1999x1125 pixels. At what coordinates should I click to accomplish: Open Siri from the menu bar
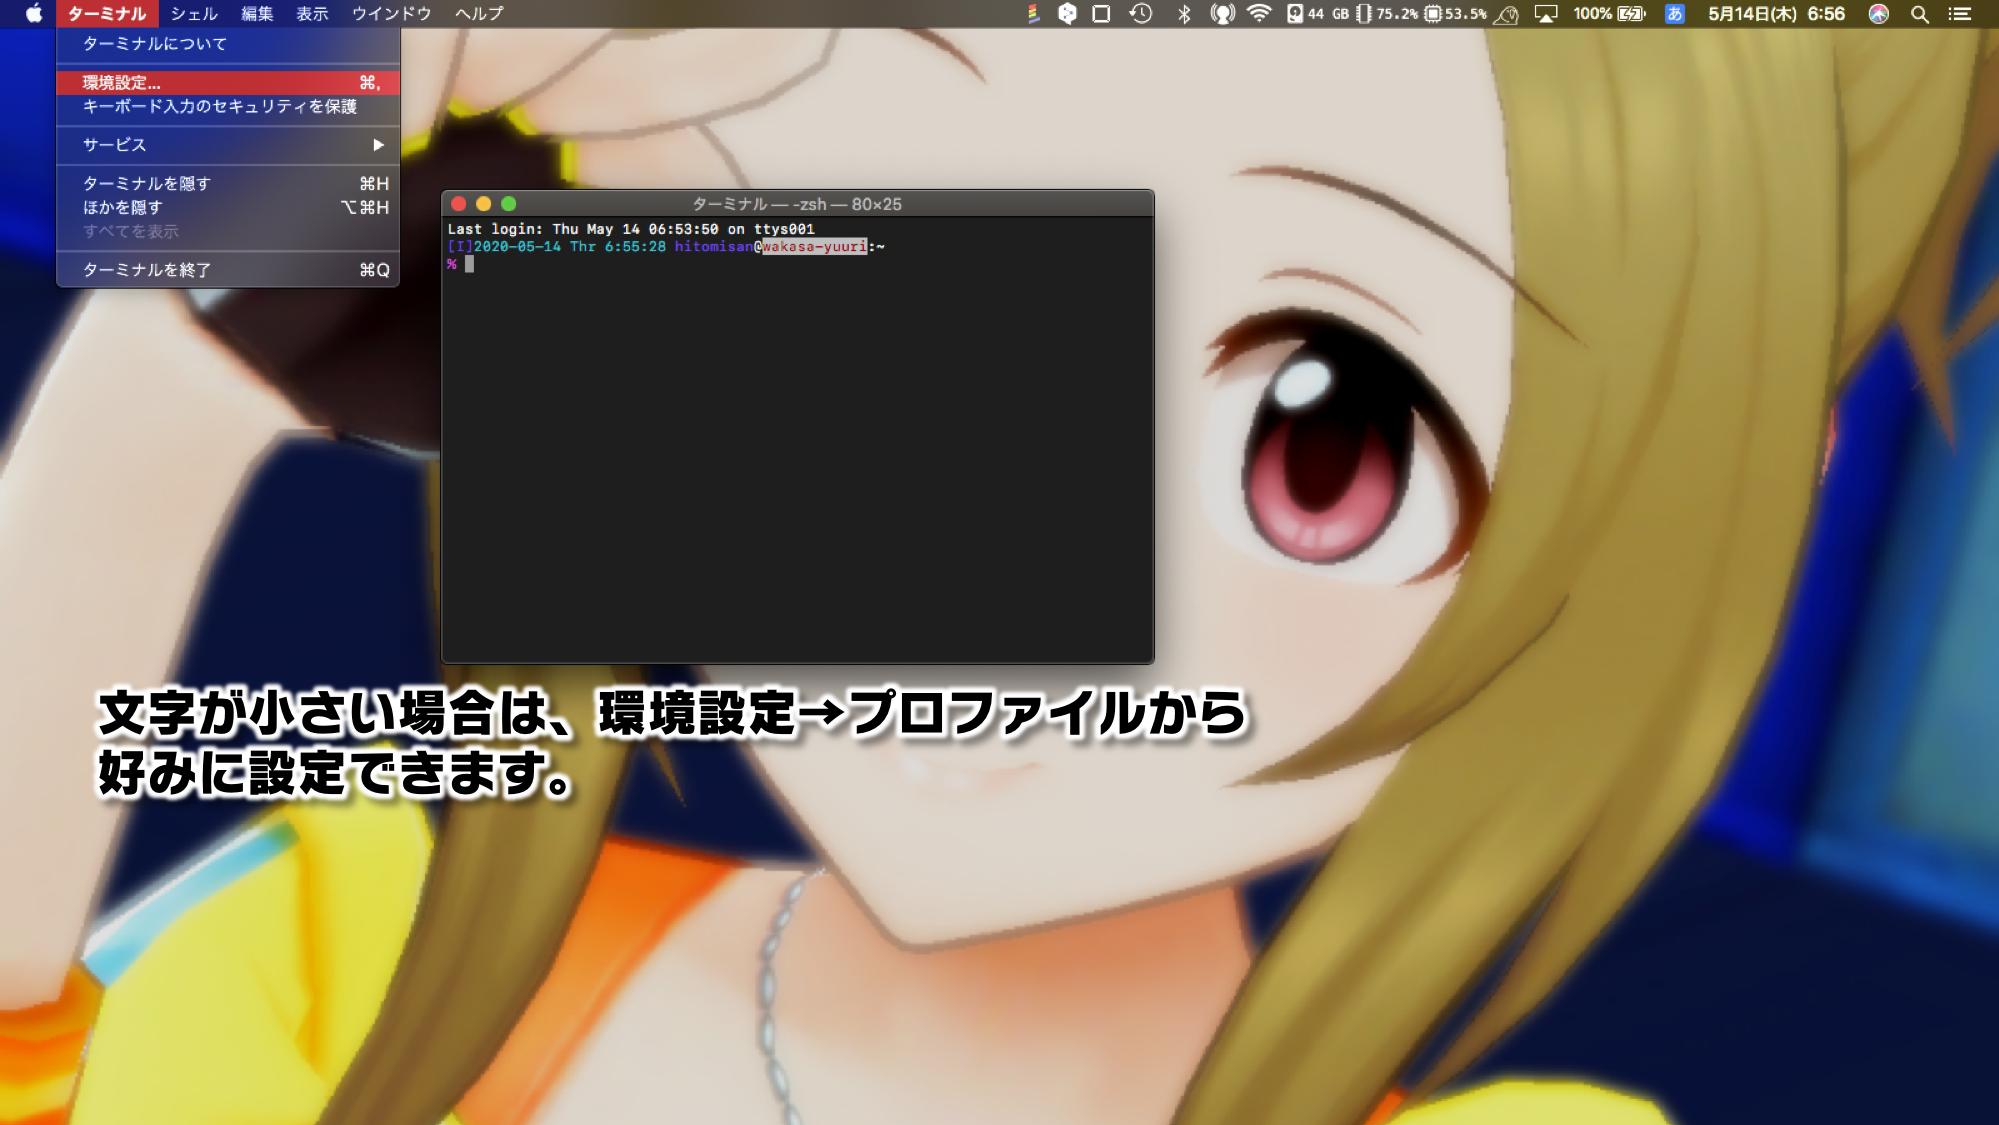tap(1879, 13)
